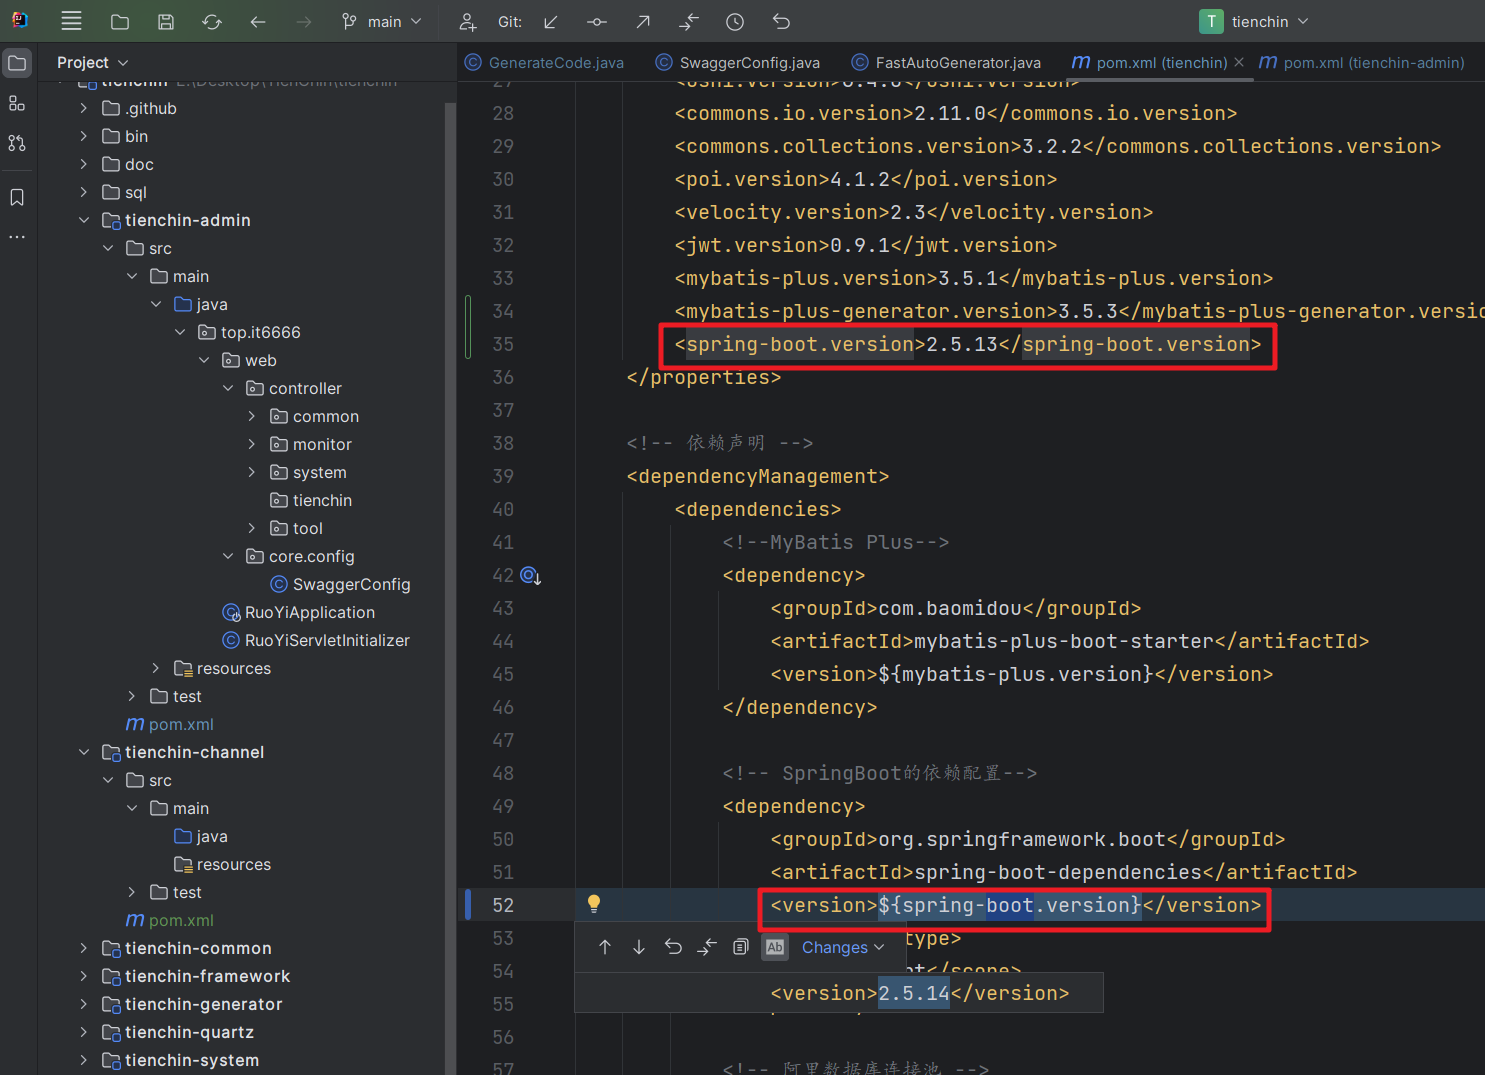Click Git Update Project arrow icon
The height and width of the screenshot is (1075, 1485).
551,21
